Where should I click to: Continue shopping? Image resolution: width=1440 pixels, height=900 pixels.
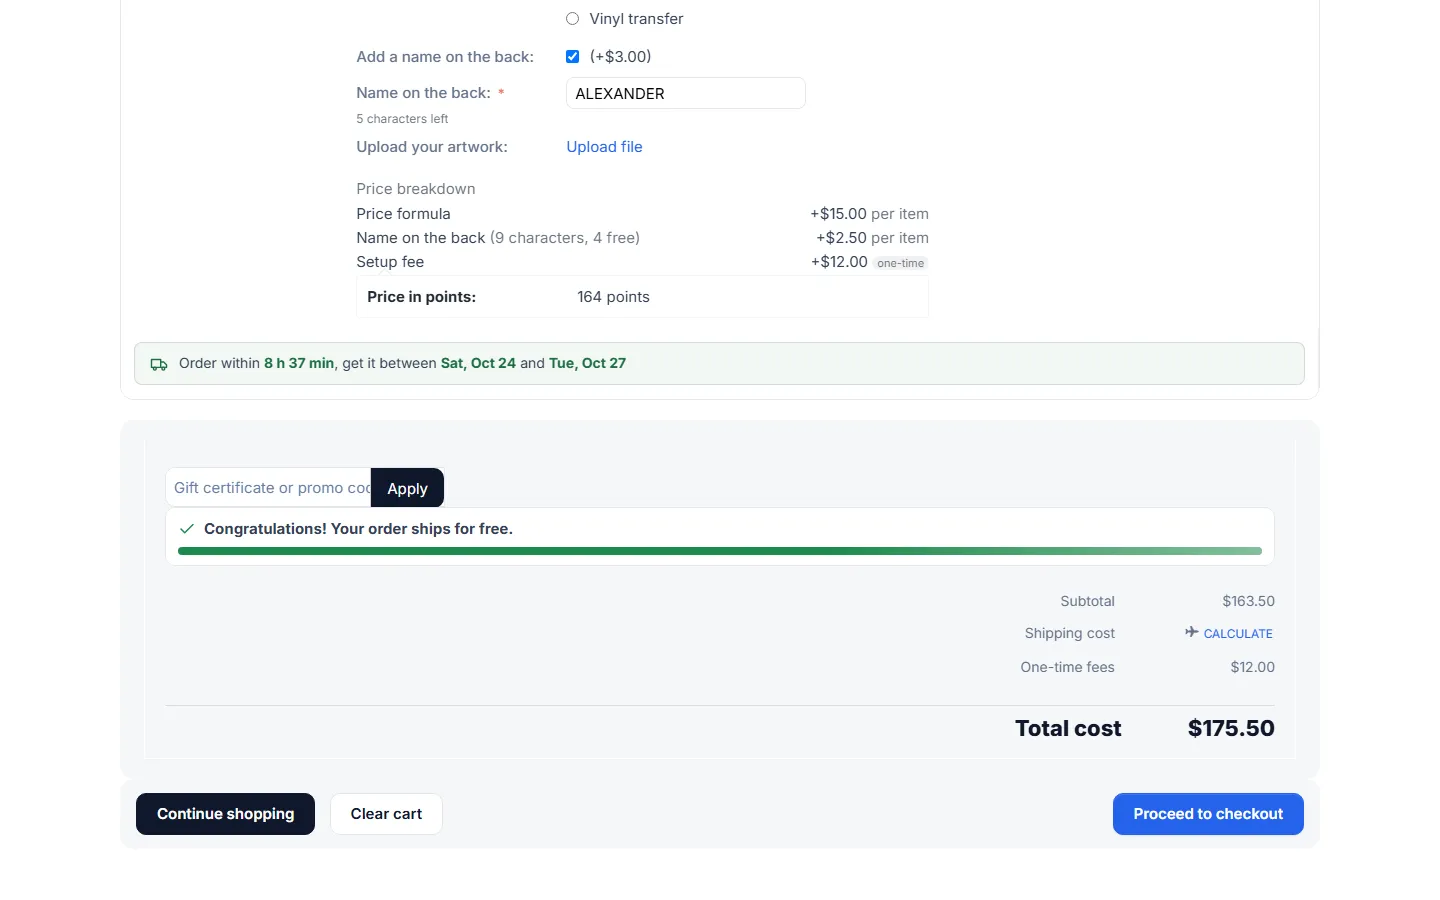(x=225, y=814)
